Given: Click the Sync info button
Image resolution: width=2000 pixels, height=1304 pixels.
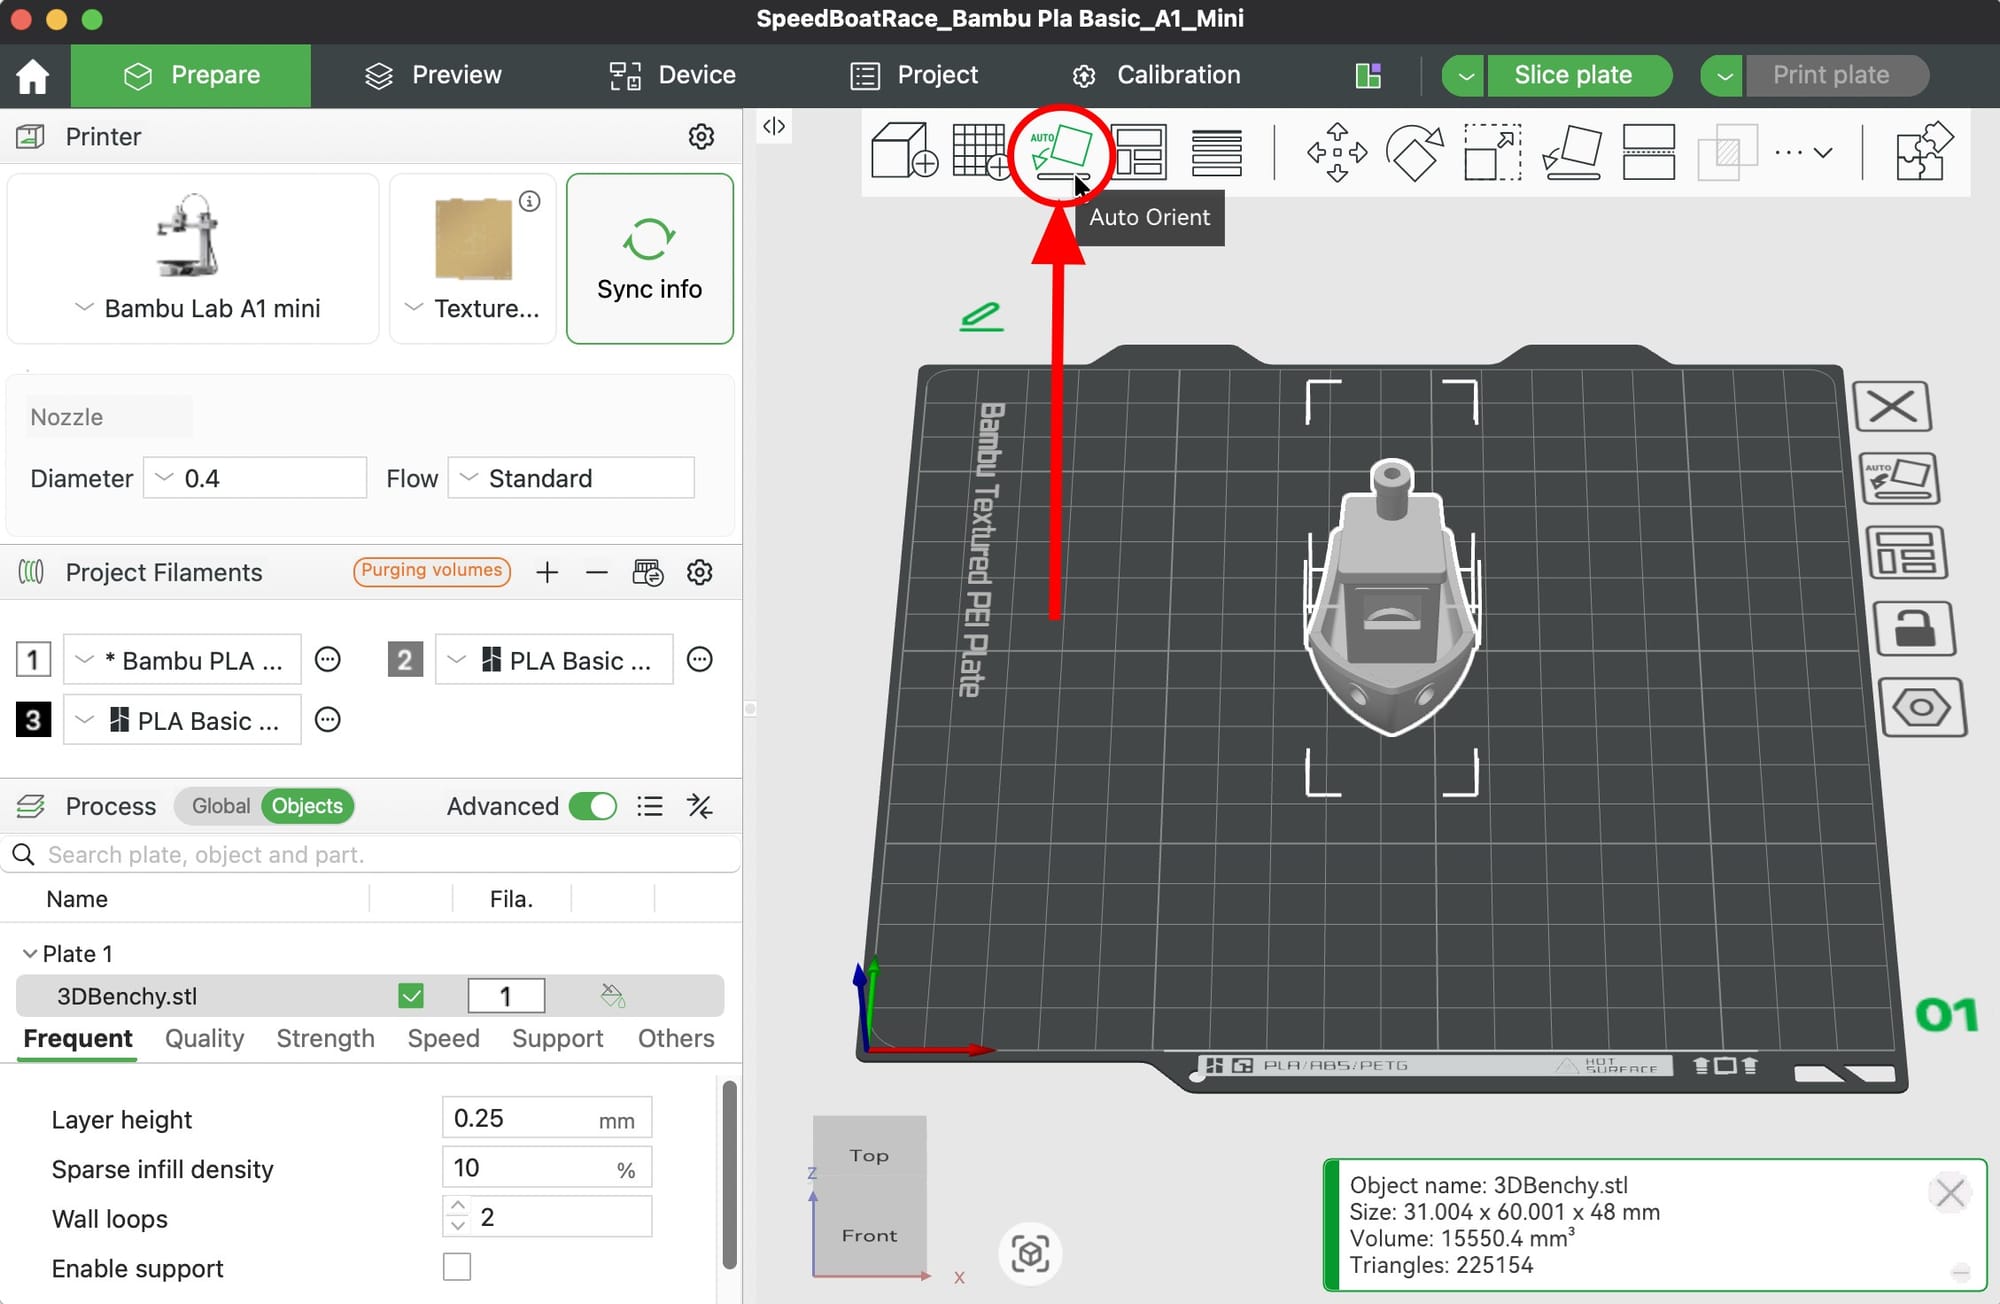Looking at the screenshot, I should click(x=650, y=259).
